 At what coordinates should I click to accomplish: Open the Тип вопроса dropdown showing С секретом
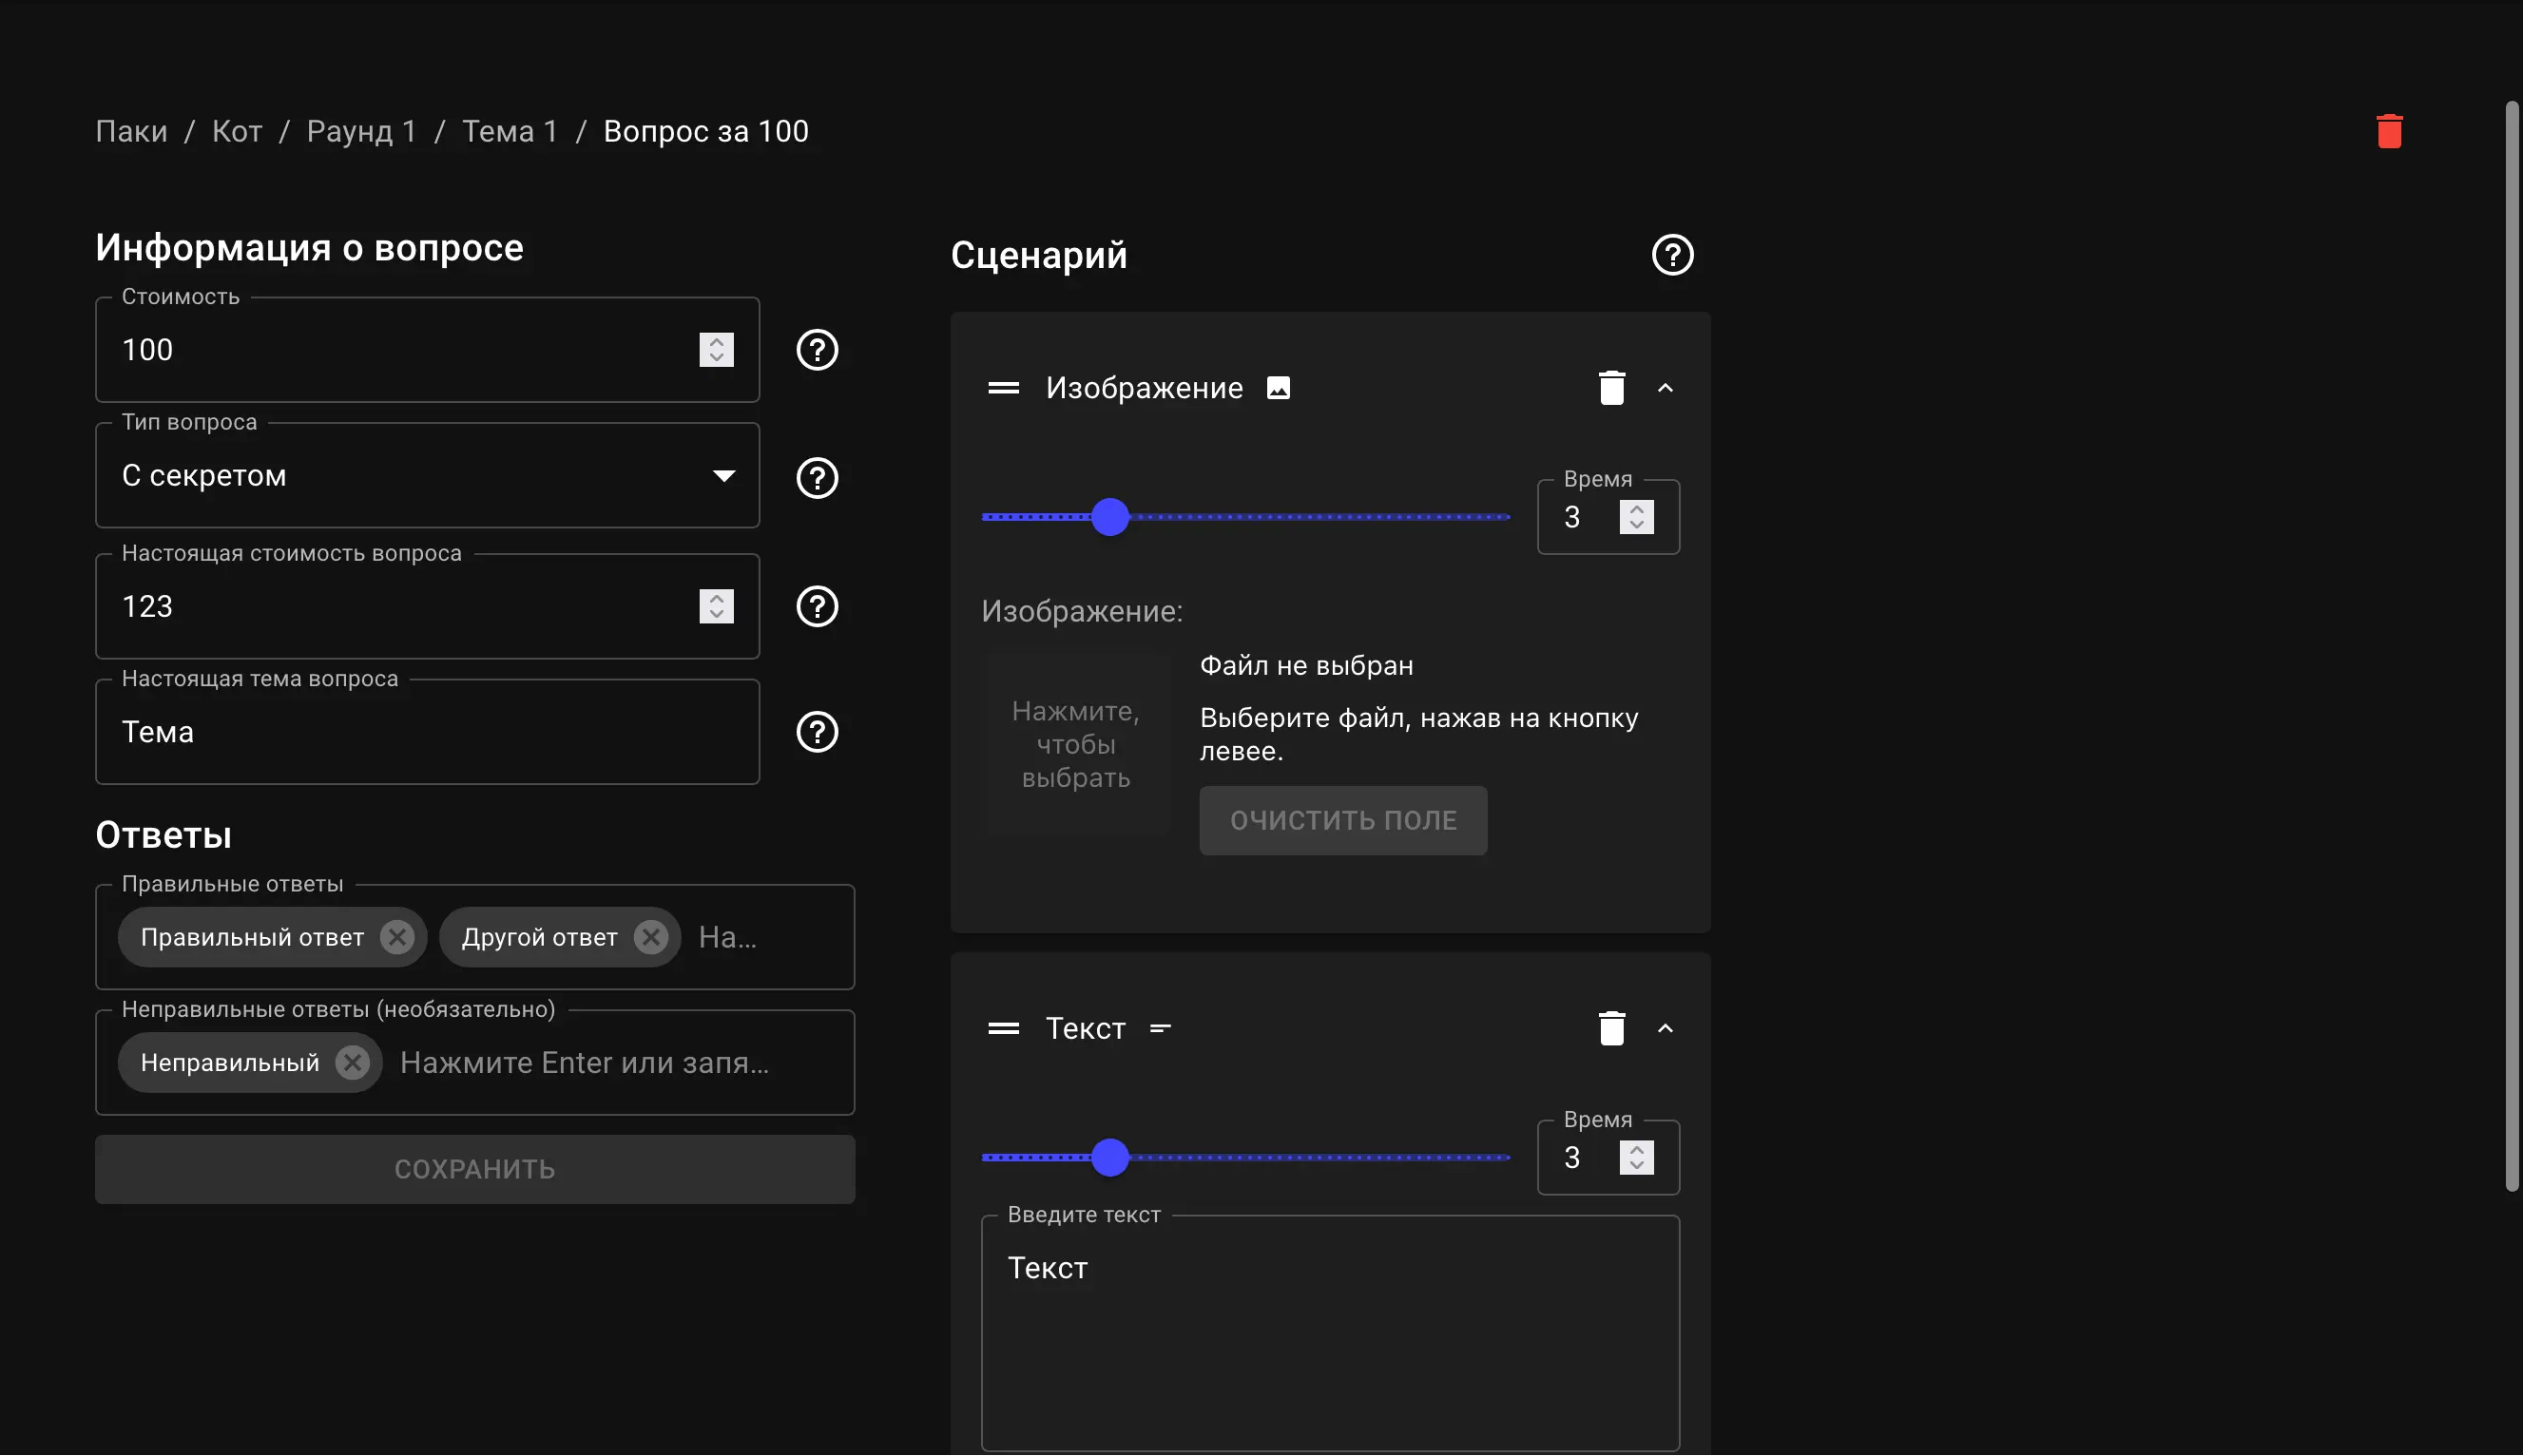[x=723, y=475]
